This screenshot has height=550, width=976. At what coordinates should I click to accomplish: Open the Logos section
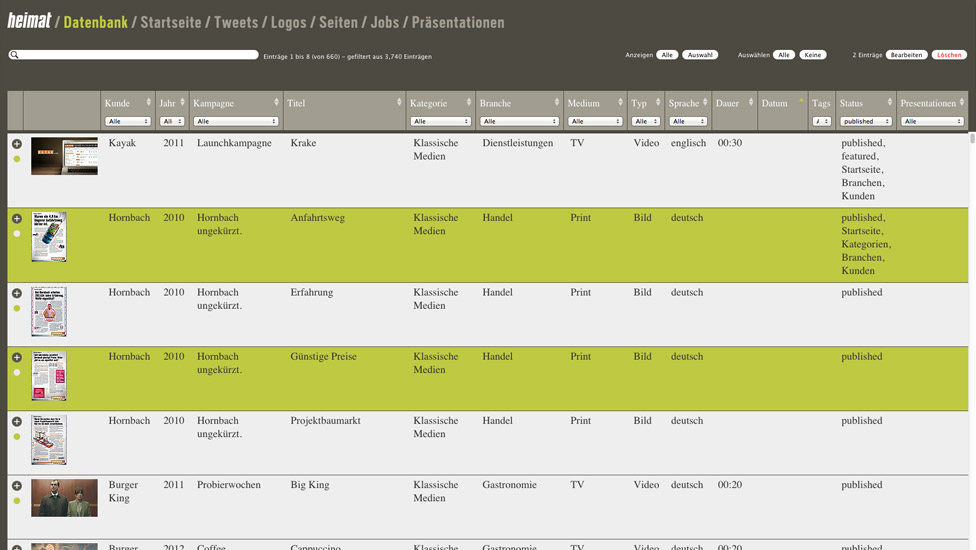point(289,22)
